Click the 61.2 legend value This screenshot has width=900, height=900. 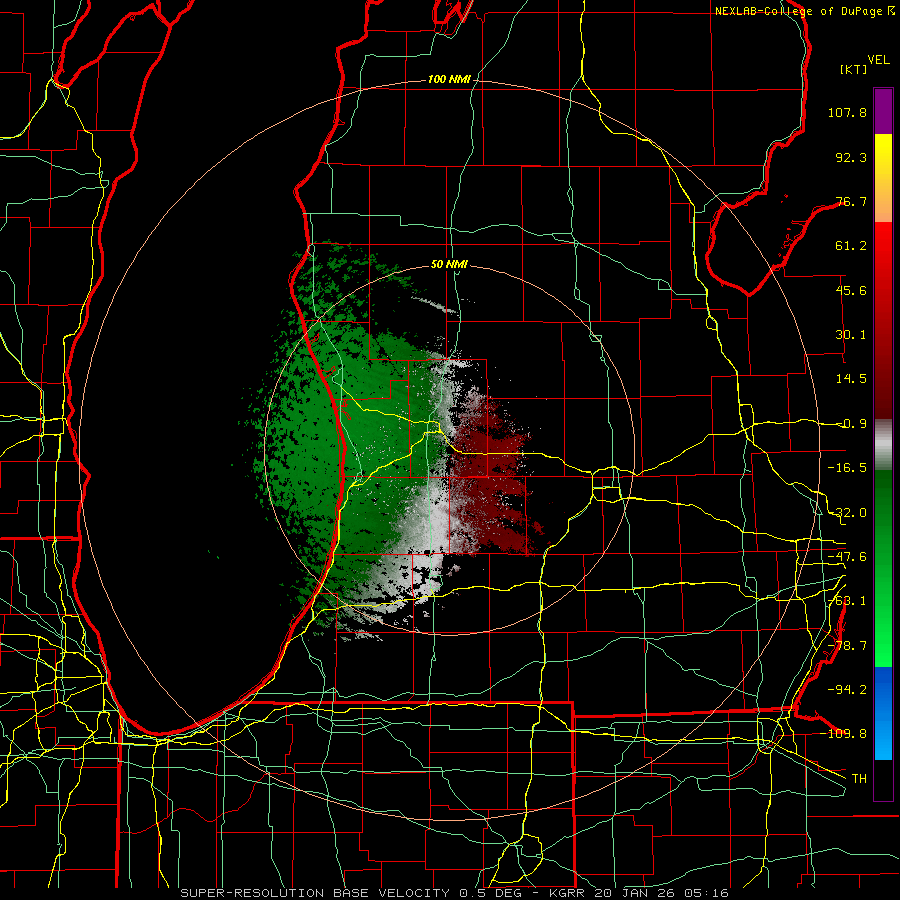pyautogui.click(x=851, y=246)
